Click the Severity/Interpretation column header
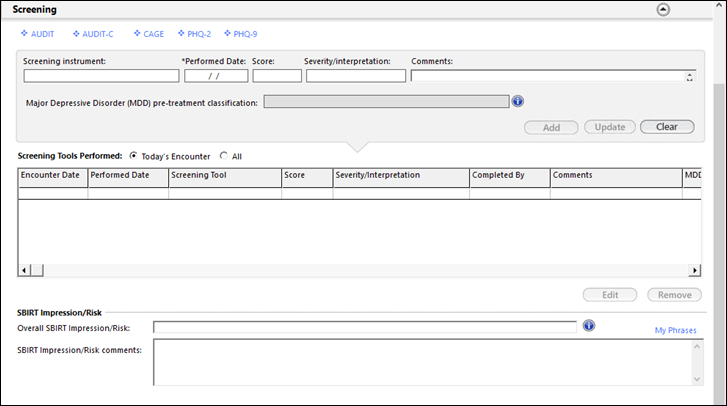 (x=401, y=178)
